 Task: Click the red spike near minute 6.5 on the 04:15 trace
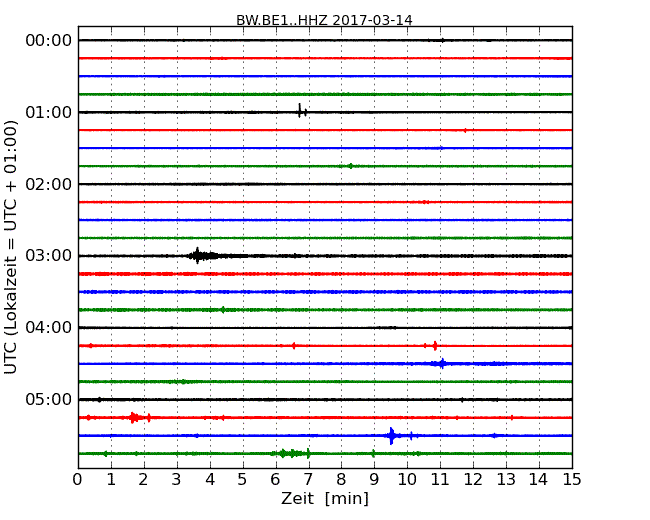[293, 345]
